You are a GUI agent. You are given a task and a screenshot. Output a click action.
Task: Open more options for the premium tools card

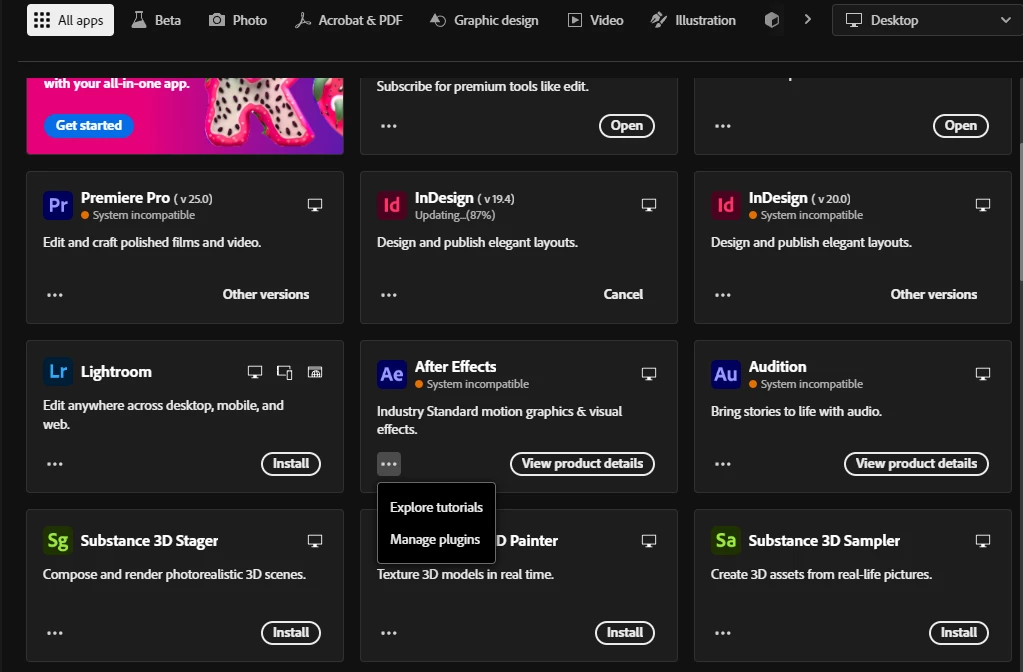(389, 126)
